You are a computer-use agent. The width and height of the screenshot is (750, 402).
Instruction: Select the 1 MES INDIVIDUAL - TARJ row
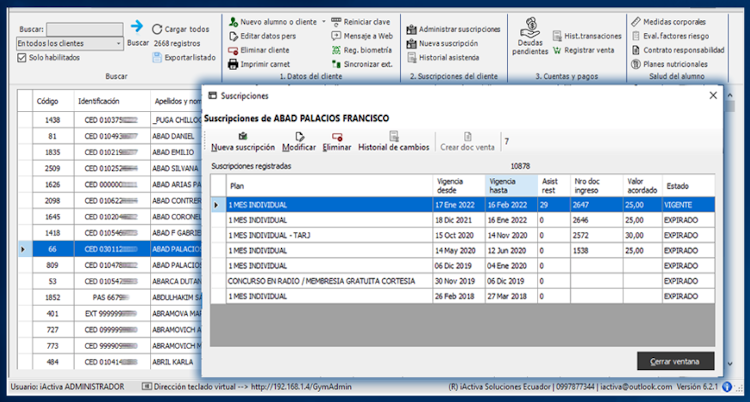click(463, 235)
